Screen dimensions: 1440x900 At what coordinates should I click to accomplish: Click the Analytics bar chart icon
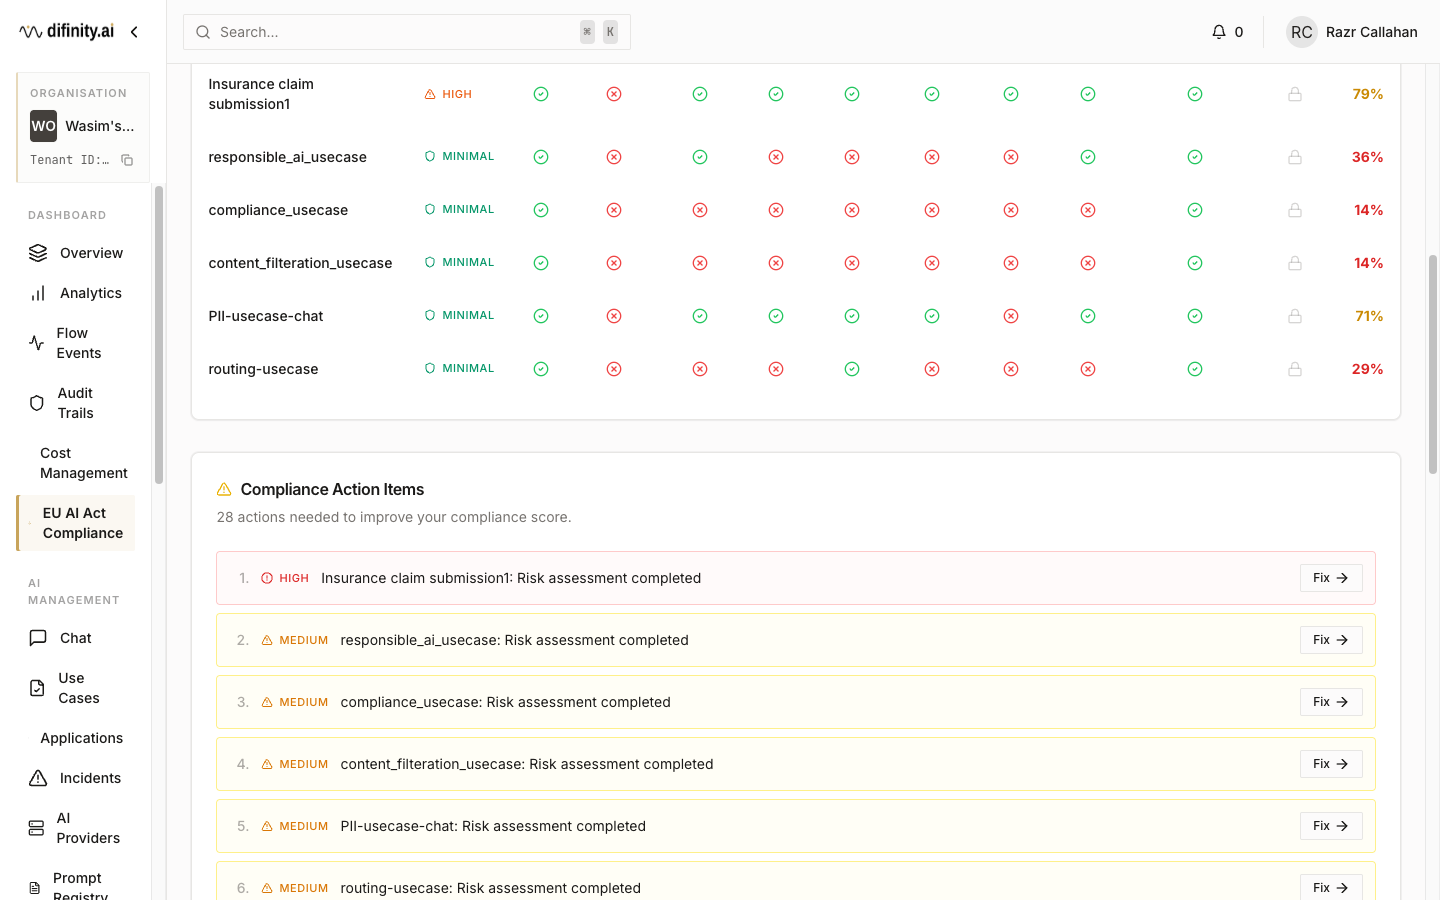[38, 293]
